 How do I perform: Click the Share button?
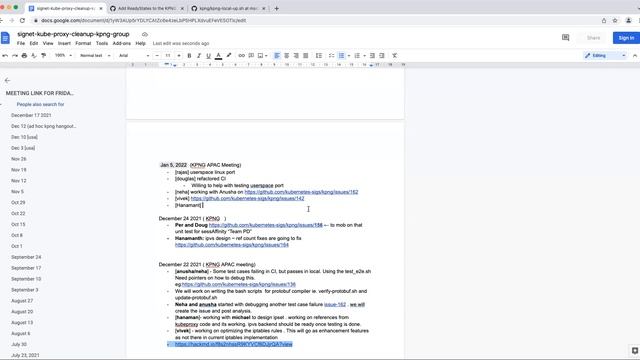pyautogui.click(x=593, y=38)
